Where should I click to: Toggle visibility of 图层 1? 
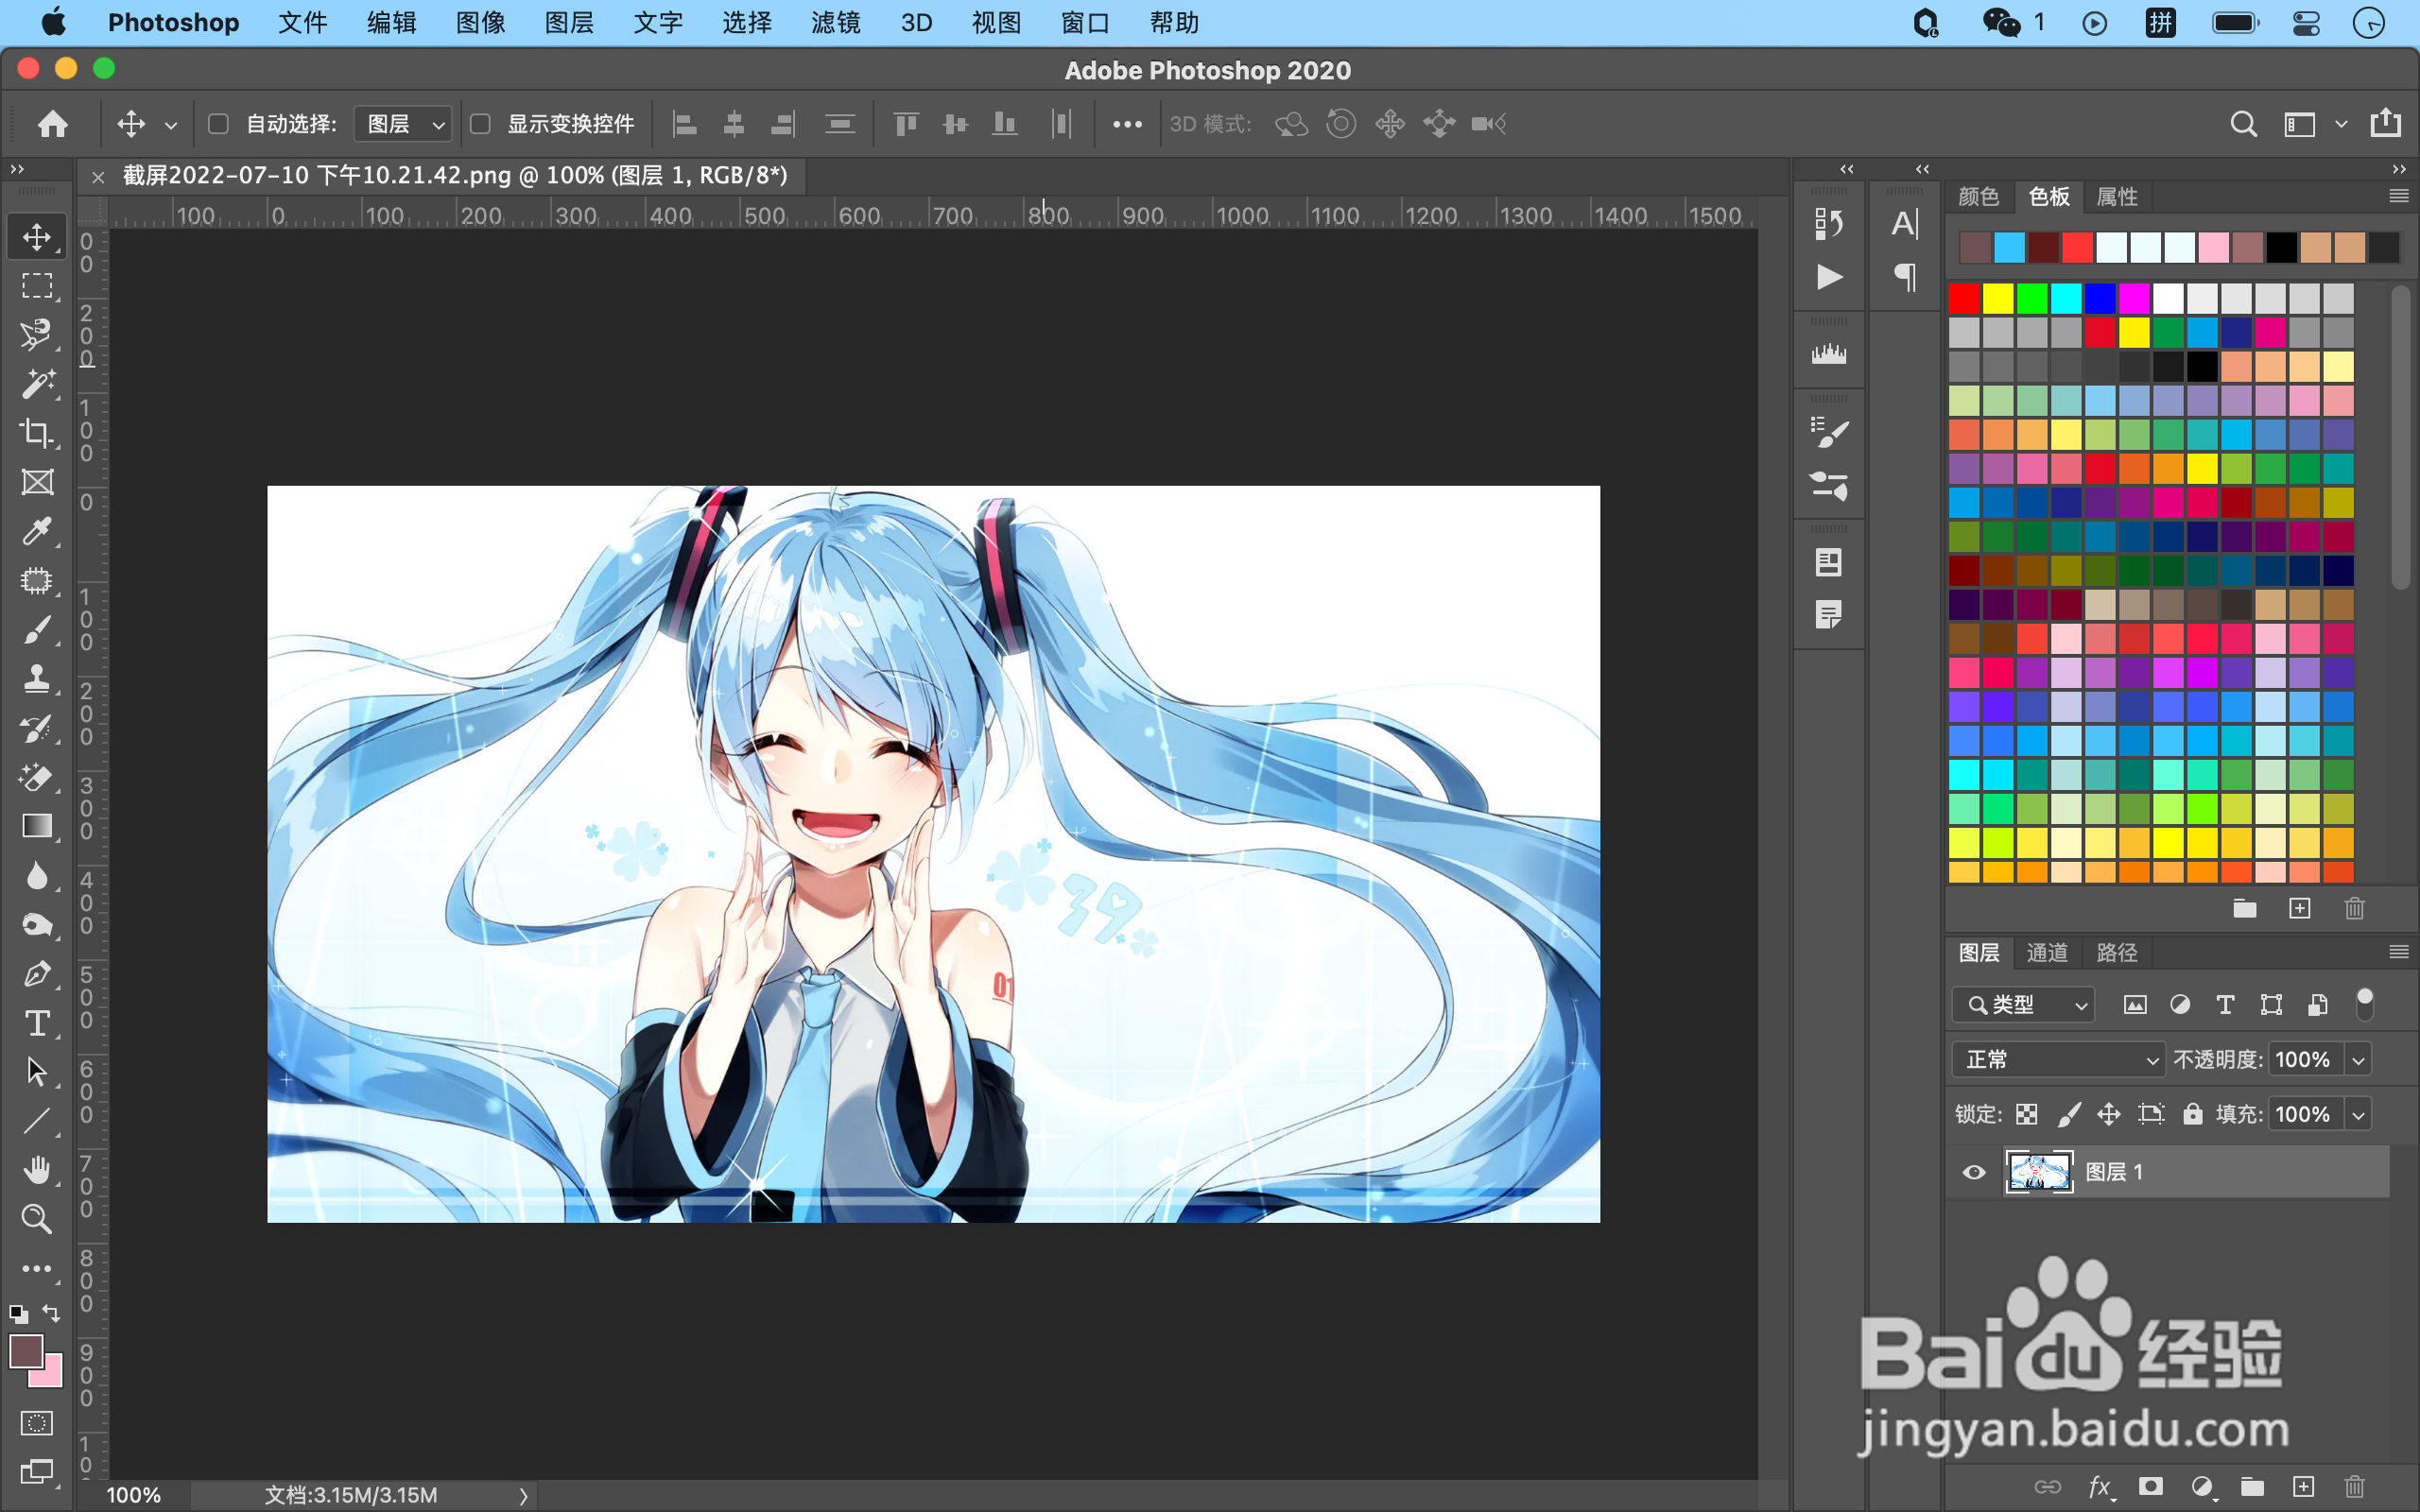point(1973,1172)
